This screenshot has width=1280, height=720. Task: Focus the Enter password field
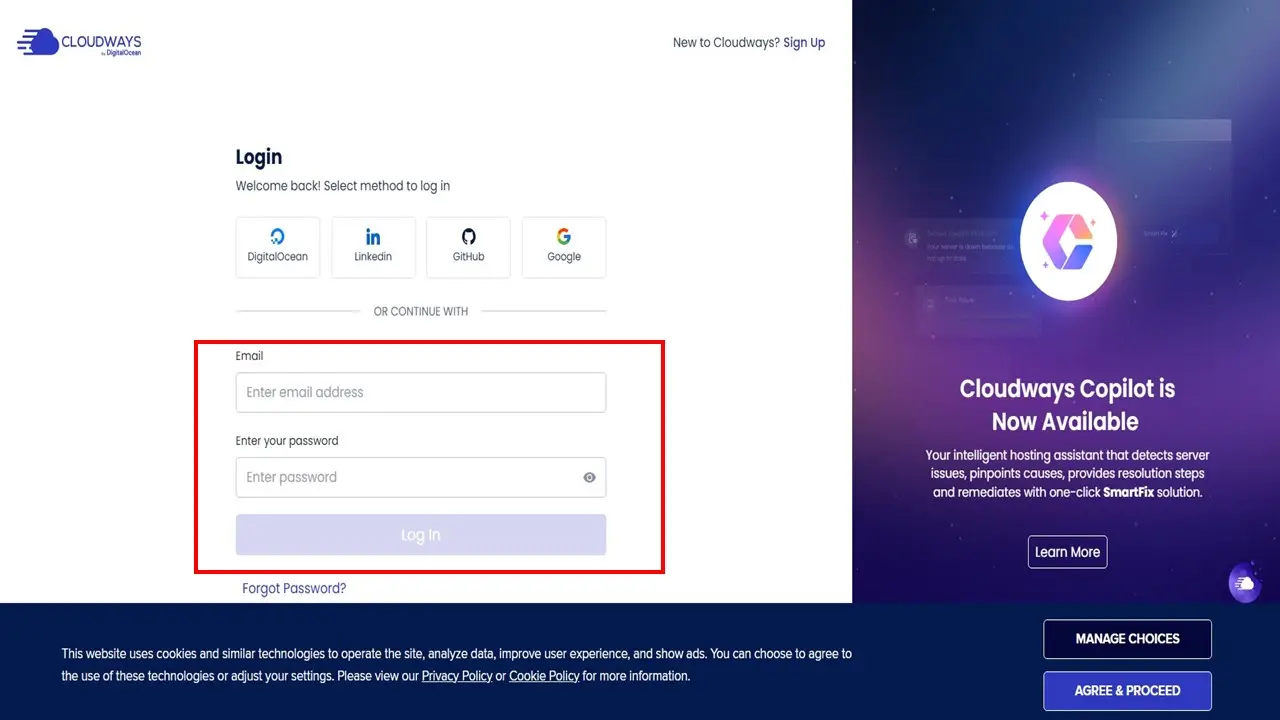421,477
